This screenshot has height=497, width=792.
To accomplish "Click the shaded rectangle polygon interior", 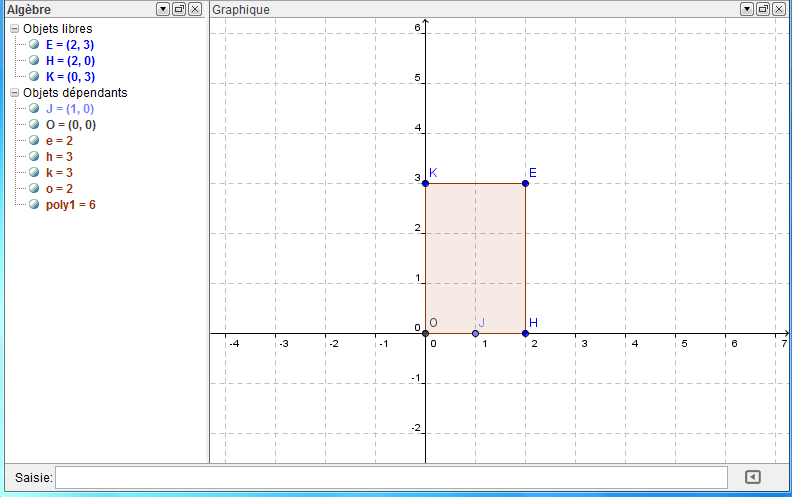I will coord(475,258).
